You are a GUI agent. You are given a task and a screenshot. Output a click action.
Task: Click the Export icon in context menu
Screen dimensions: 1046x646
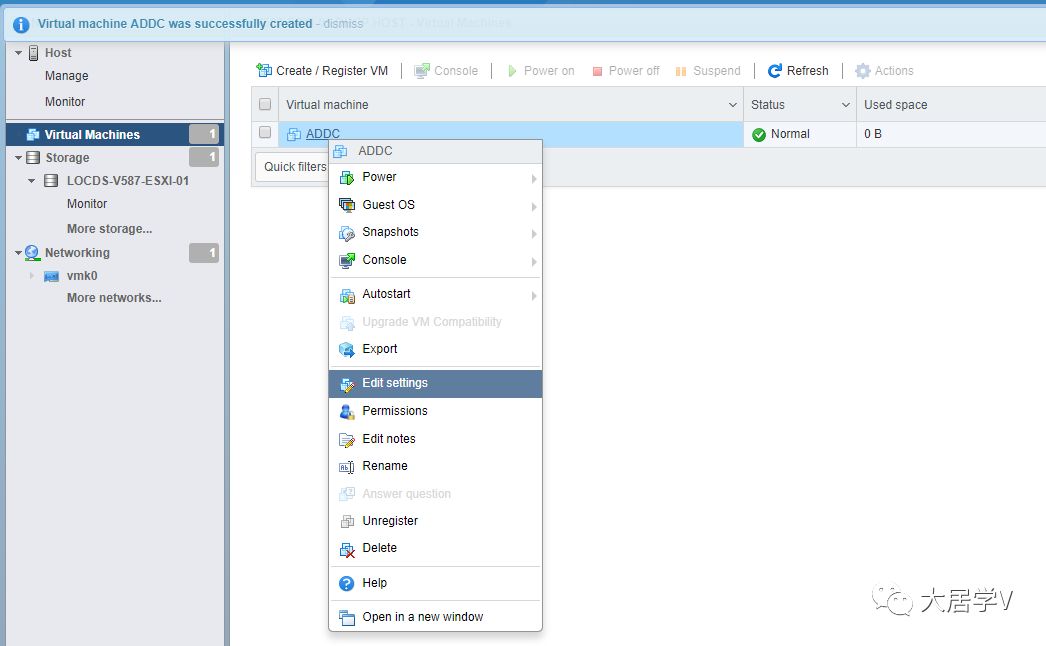[347, 350]
